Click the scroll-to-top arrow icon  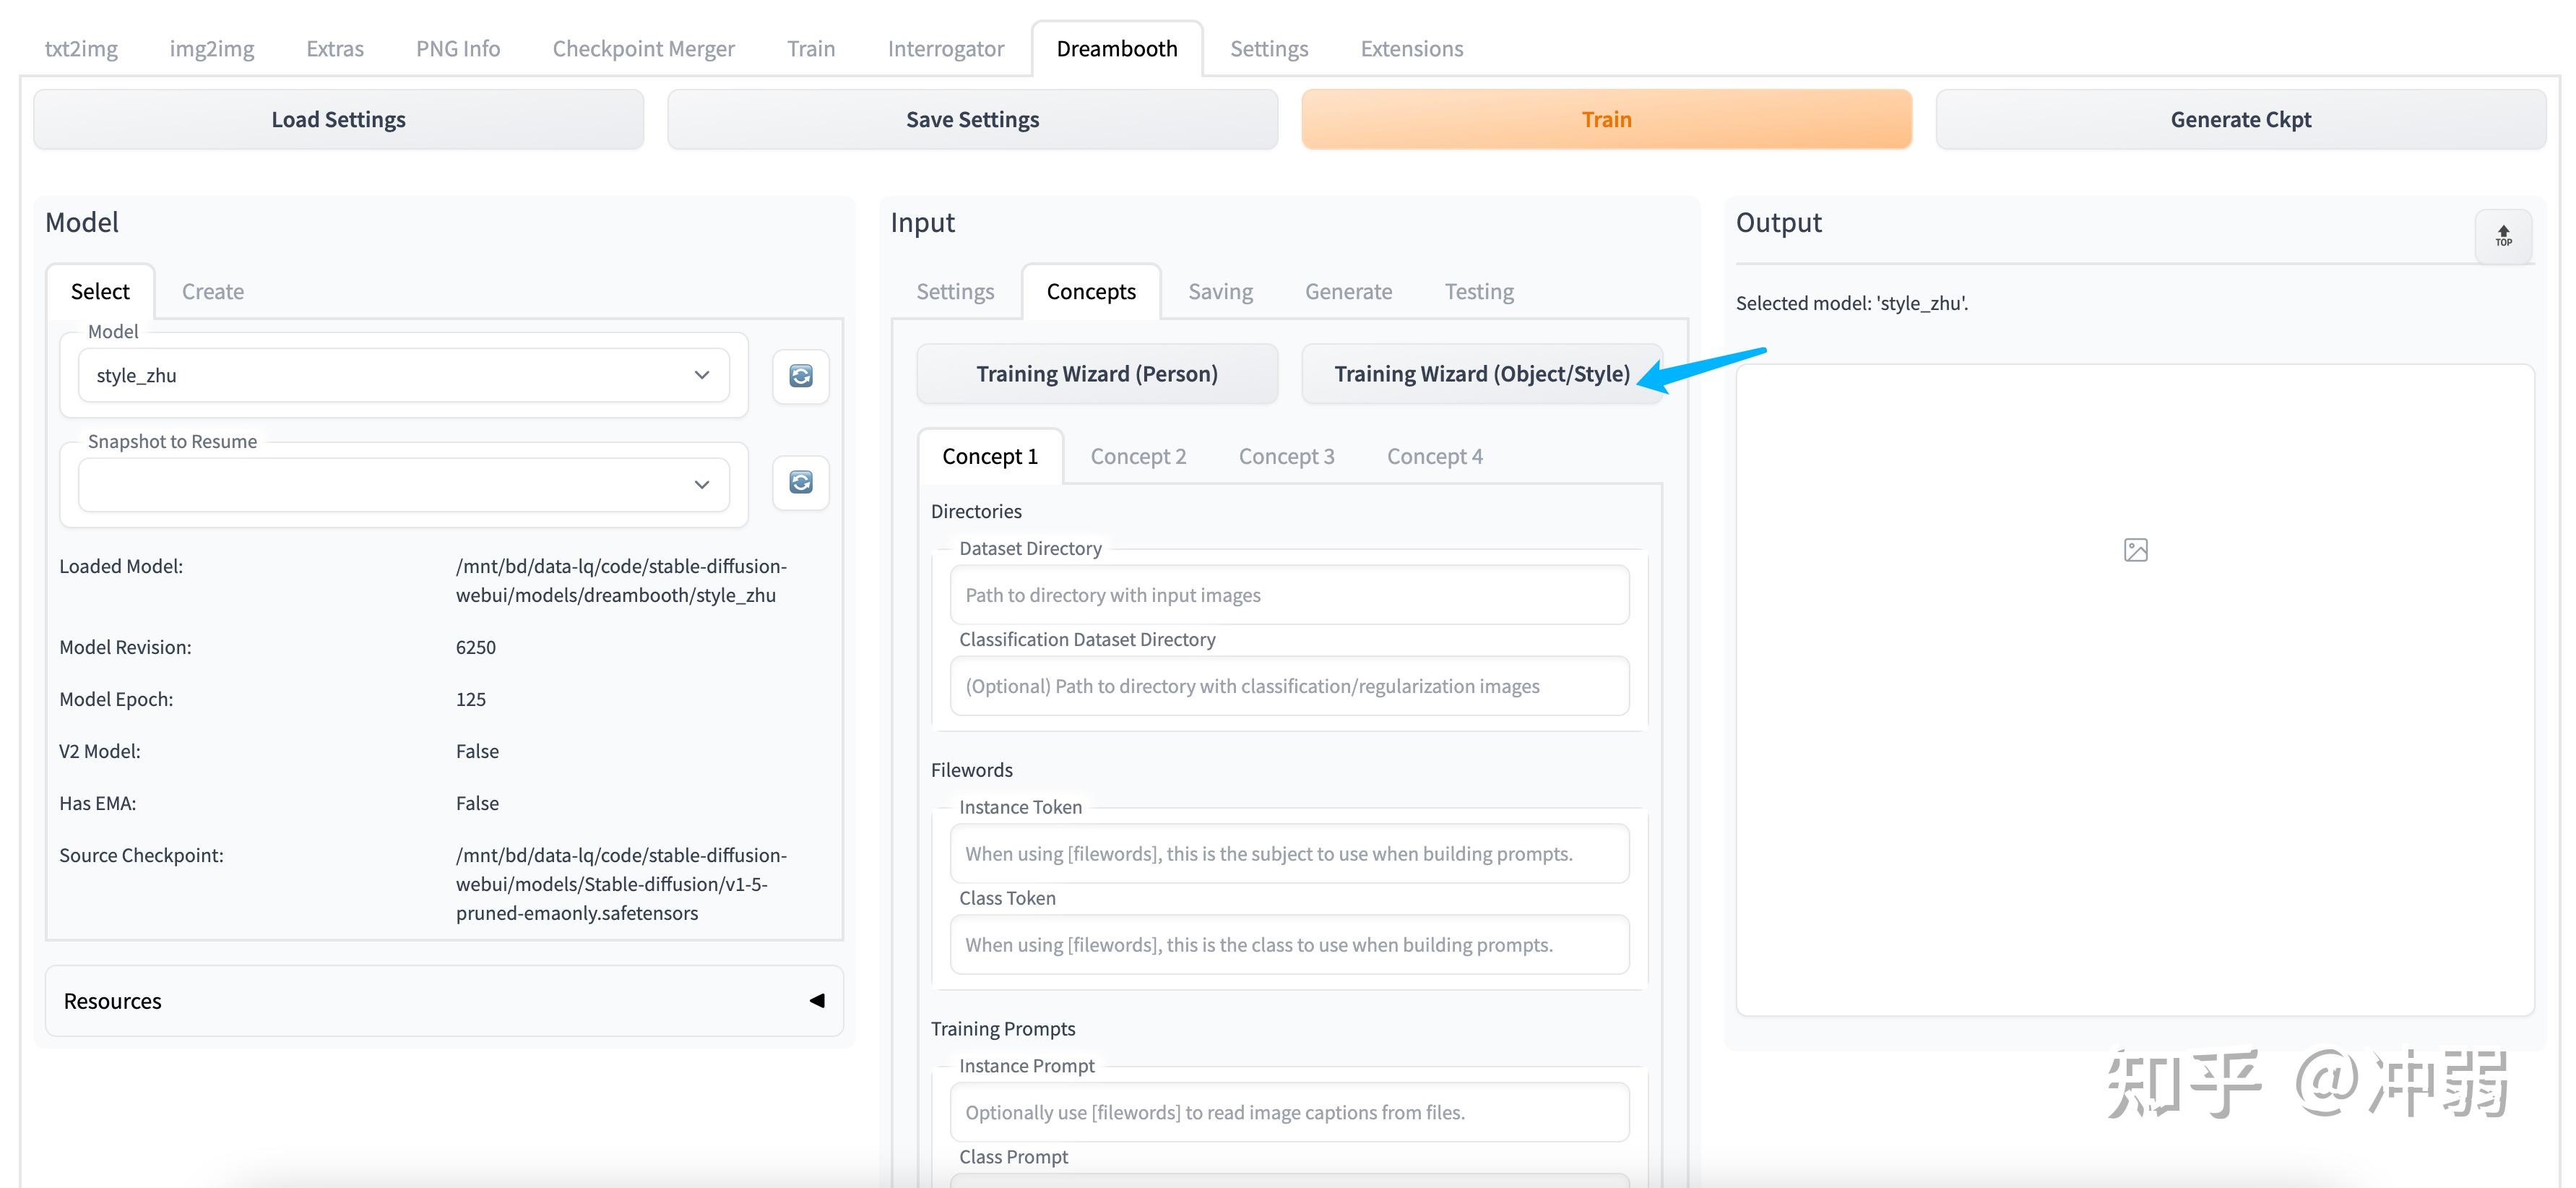[x=2503, y=236]
